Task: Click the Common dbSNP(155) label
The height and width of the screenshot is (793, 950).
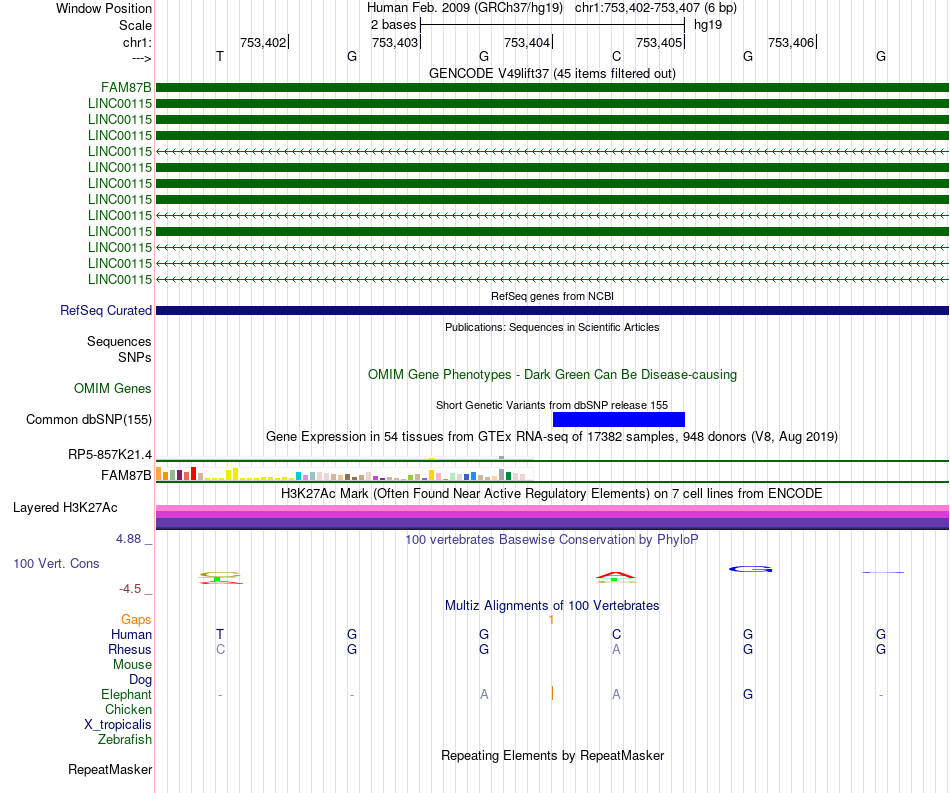Action: 89,419
